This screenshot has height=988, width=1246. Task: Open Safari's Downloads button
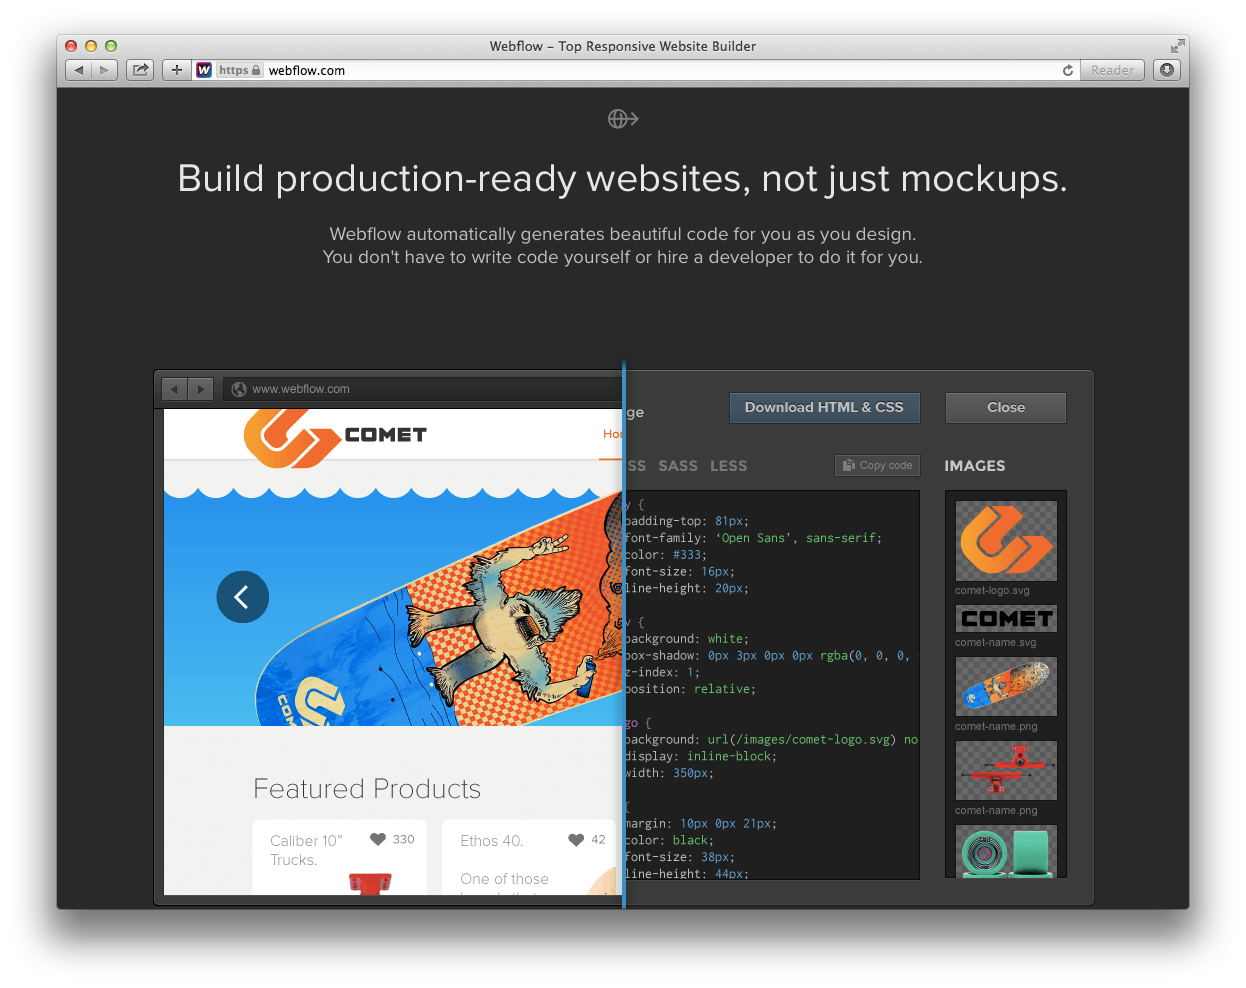click(x=1167, y=70)
